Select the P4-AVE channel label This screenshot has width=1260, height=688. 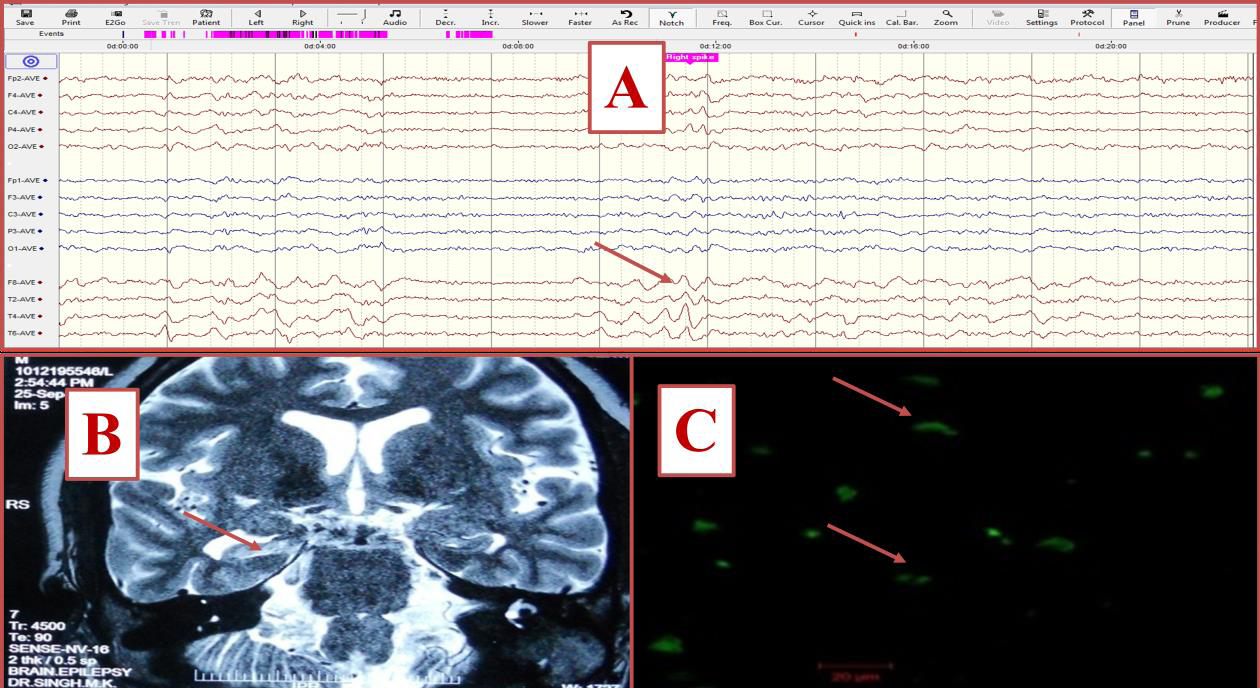tap(24, 129)
